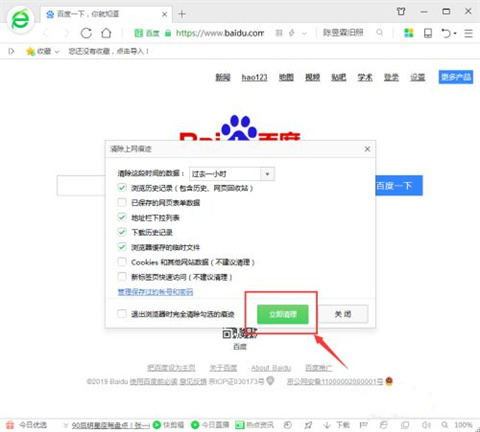The width and height of the screenshot is (480, 432).
Task: Open 今日直播 from the status bar
Action: (x=210, y=425)
